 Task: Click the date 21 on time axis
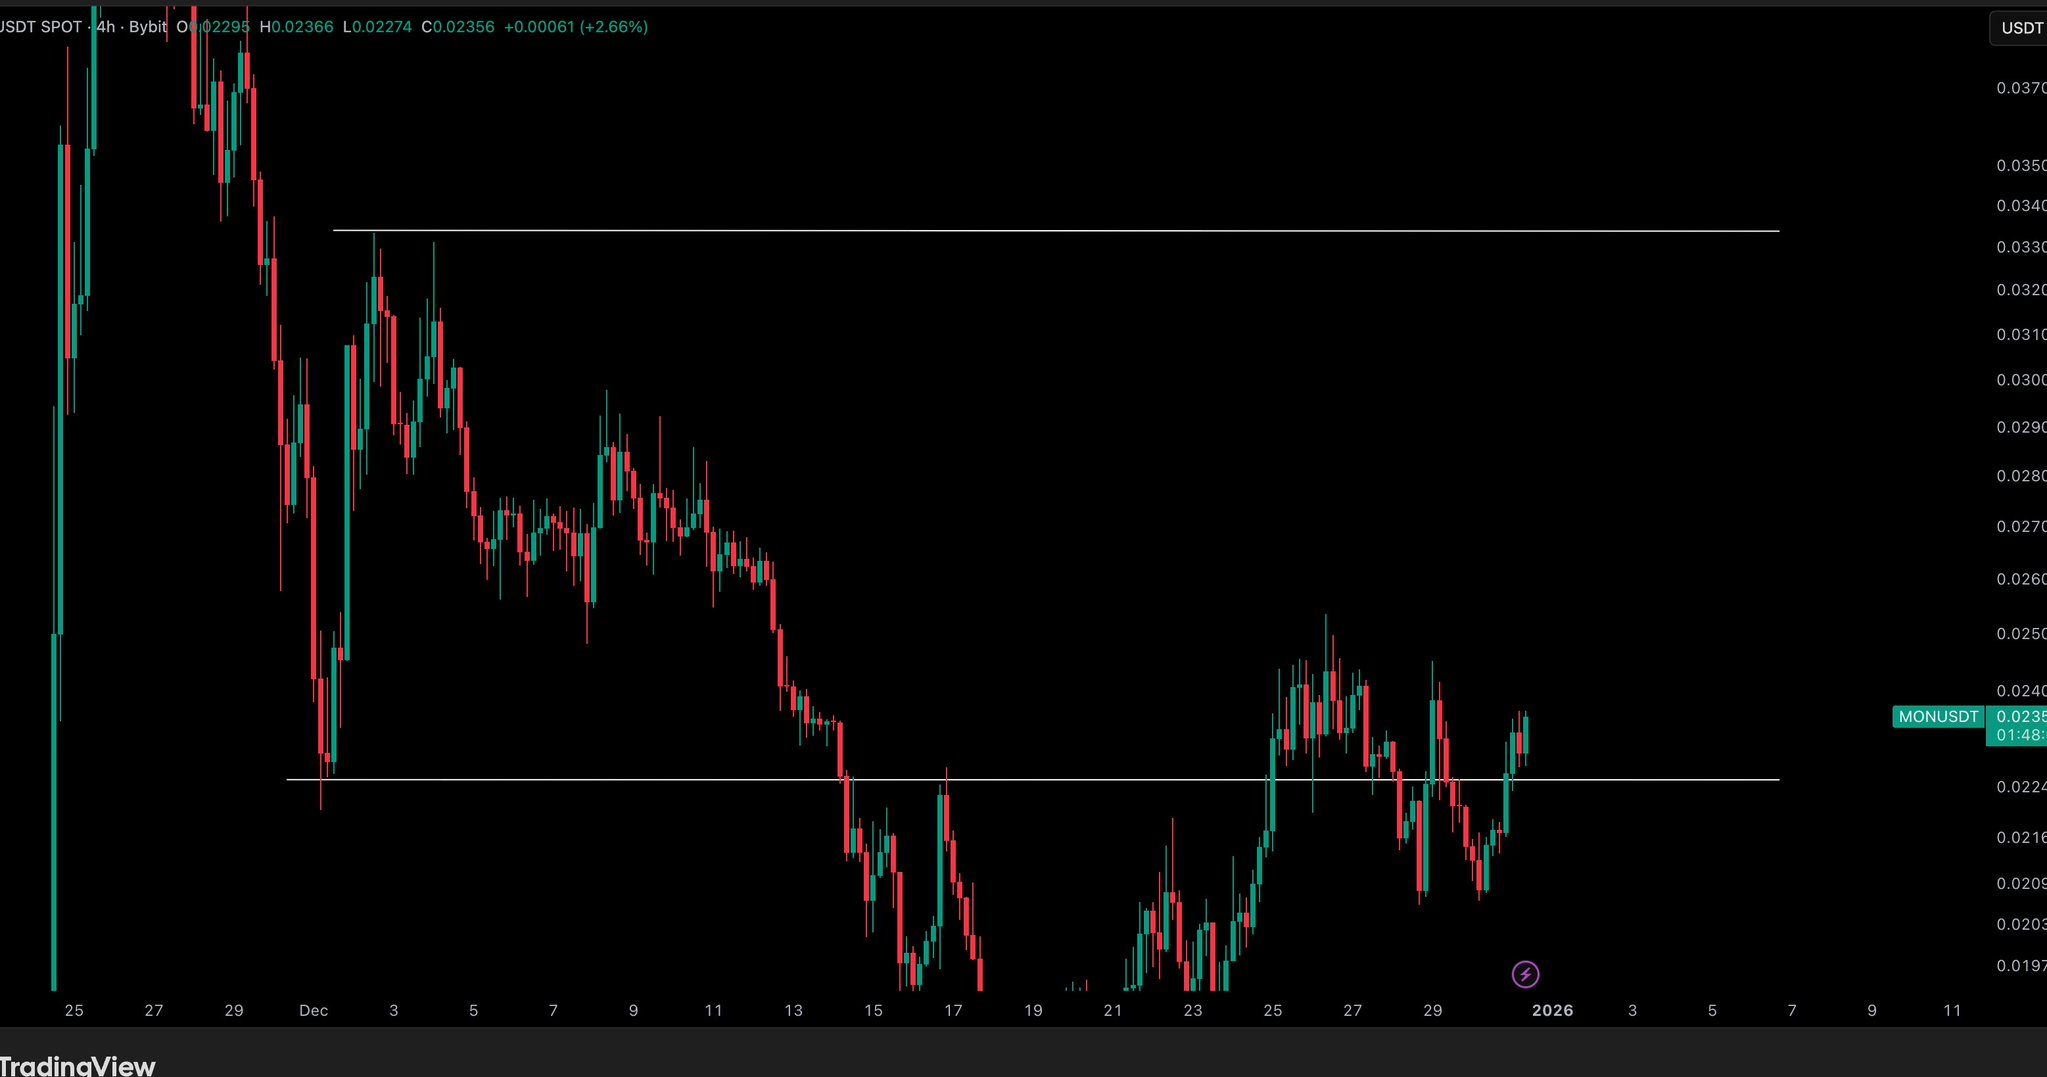1113,1010
